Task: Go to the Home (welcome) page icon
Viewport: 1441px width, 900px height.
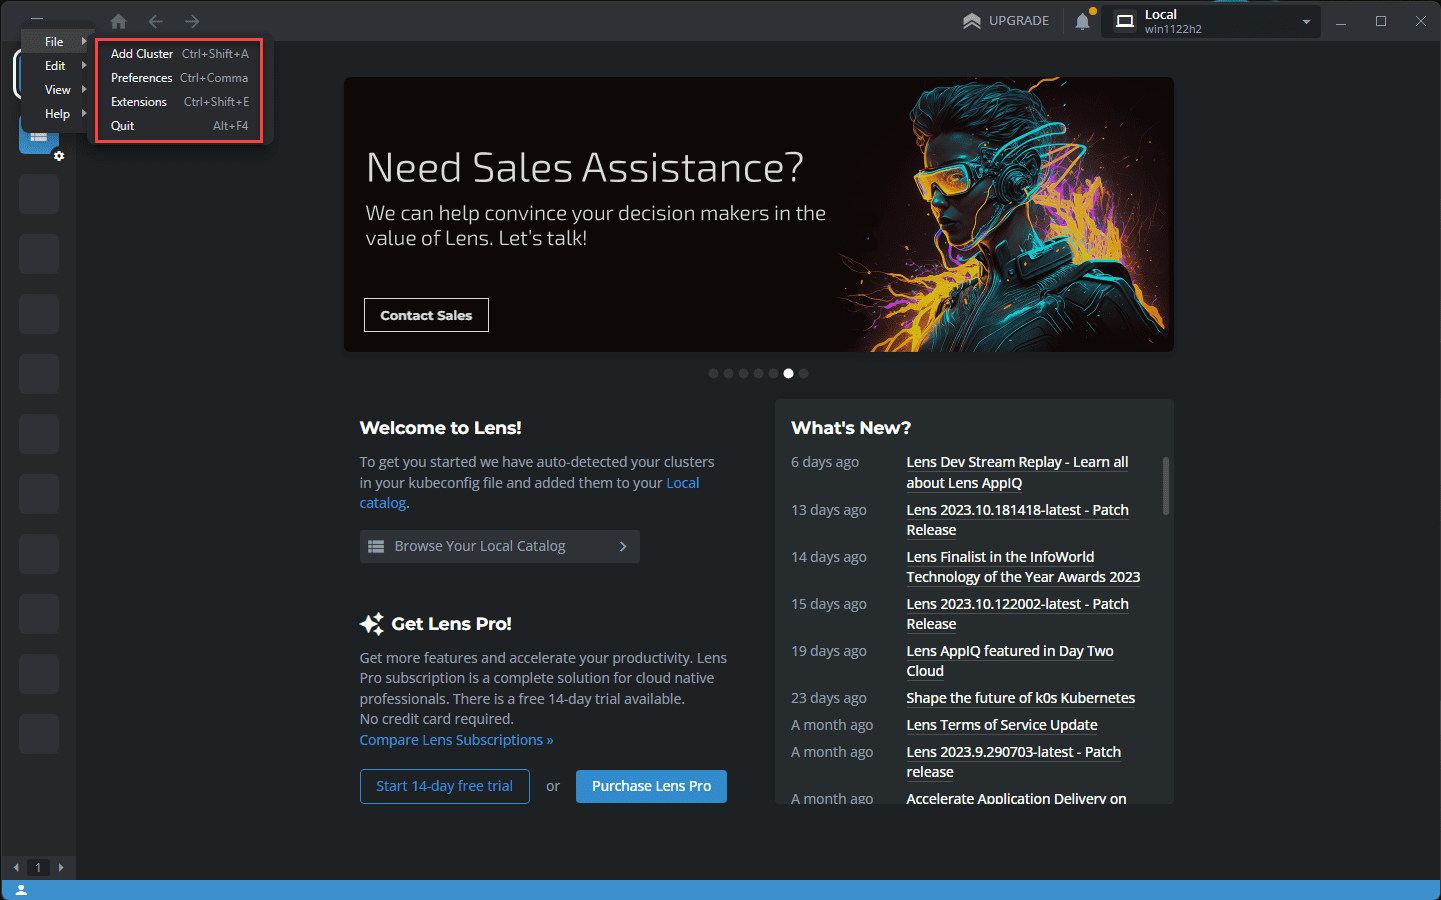Action: click(x=118, y=21)
